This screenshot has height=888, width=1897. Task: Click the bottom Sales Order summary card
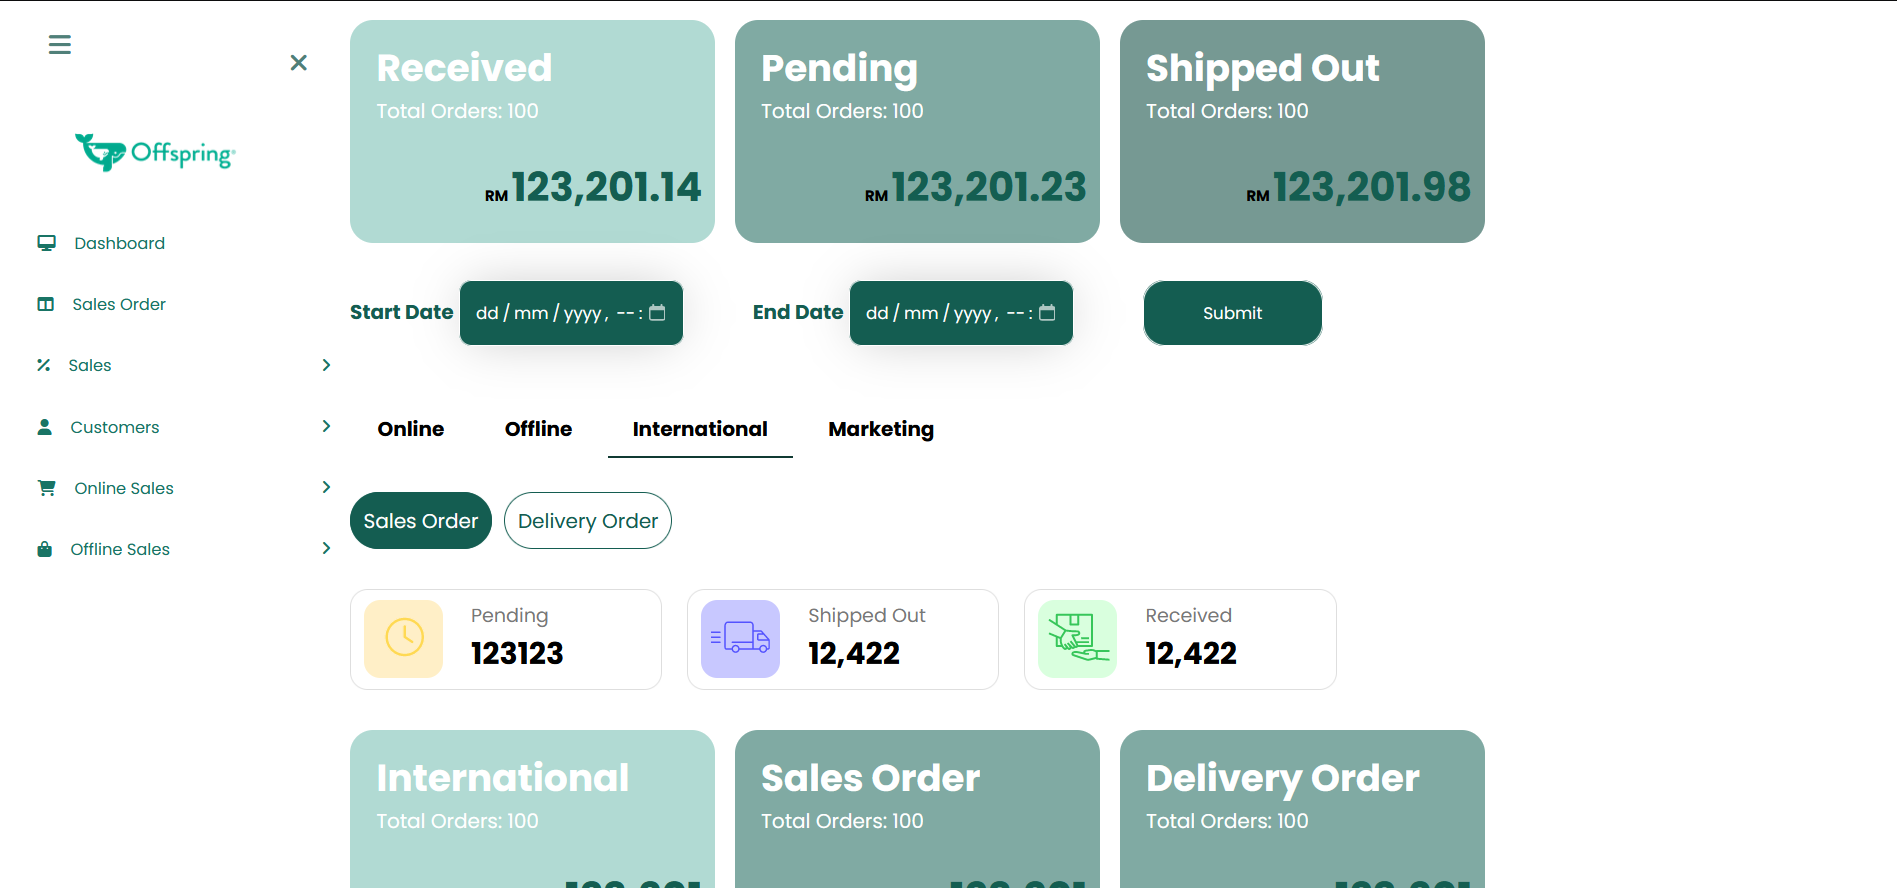tap(917, 809)
